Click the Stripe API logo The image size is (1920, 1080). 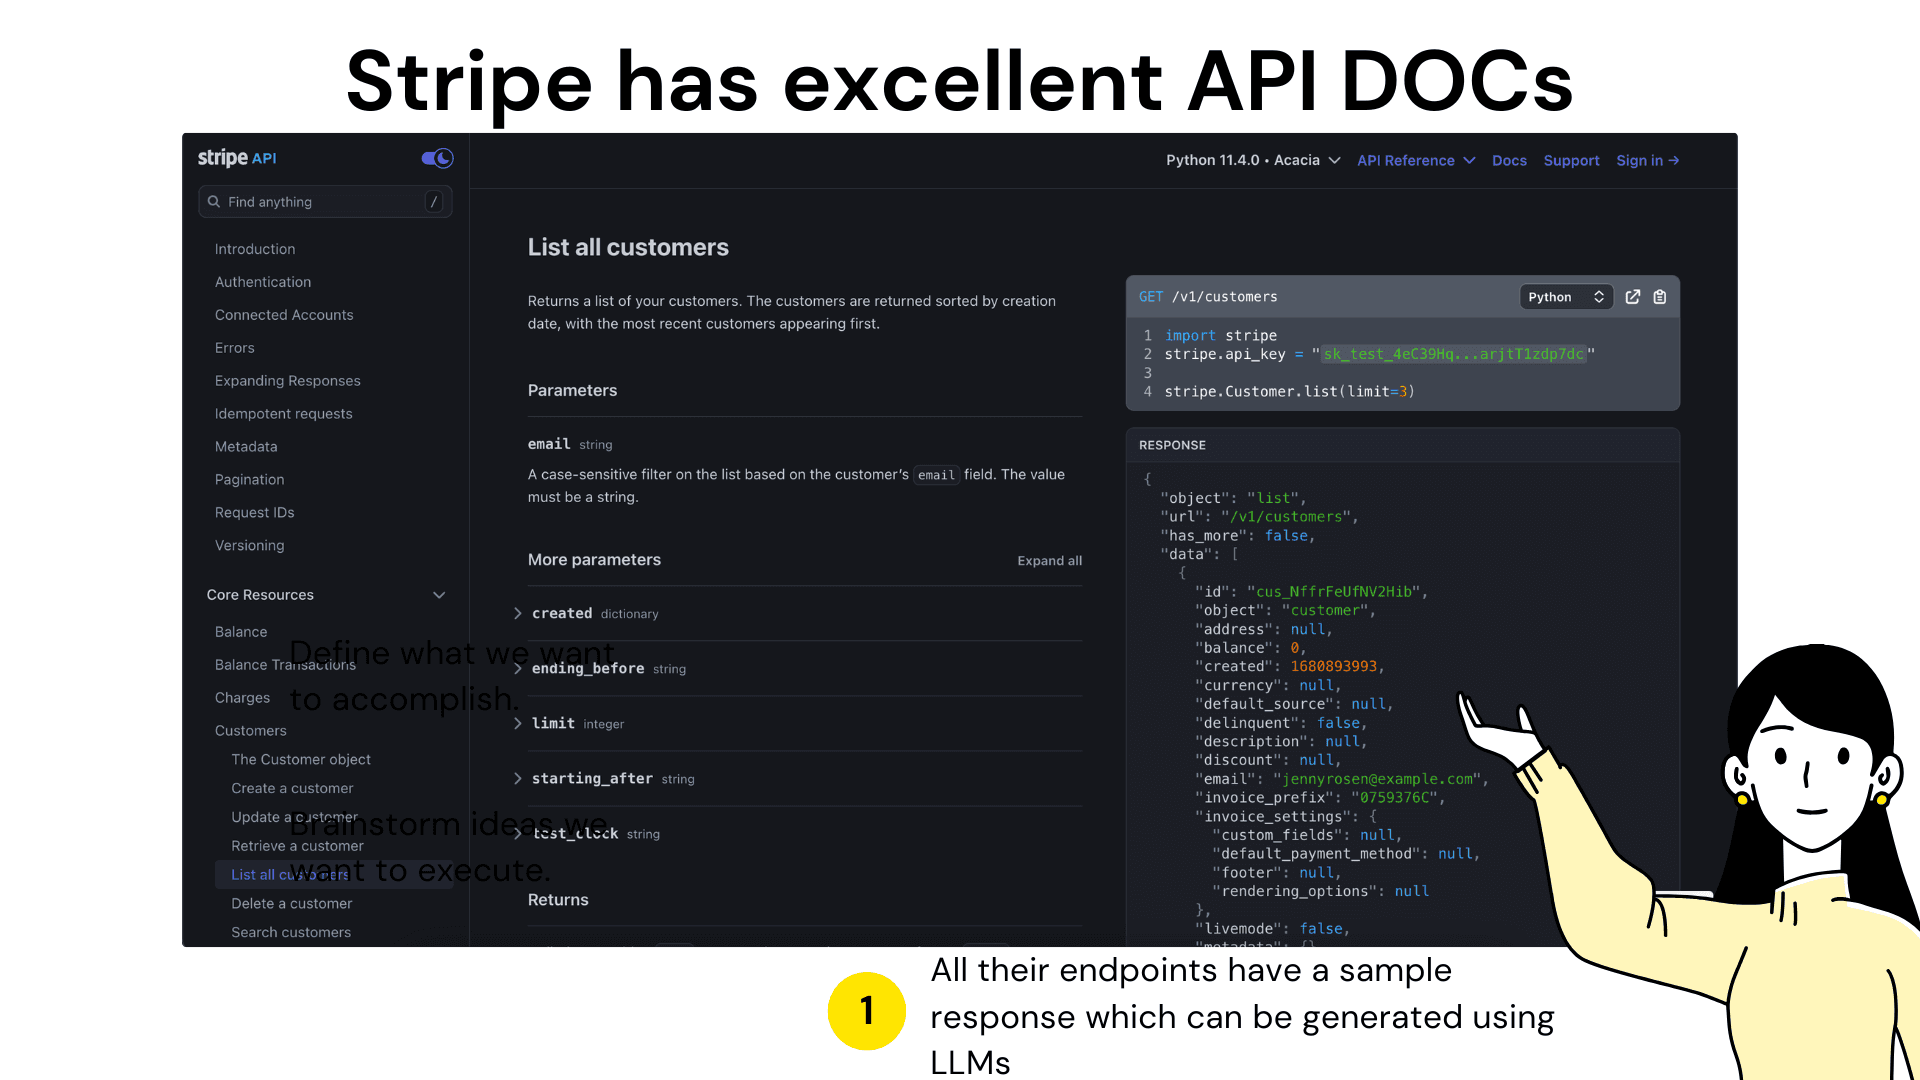tap(237, 158)
